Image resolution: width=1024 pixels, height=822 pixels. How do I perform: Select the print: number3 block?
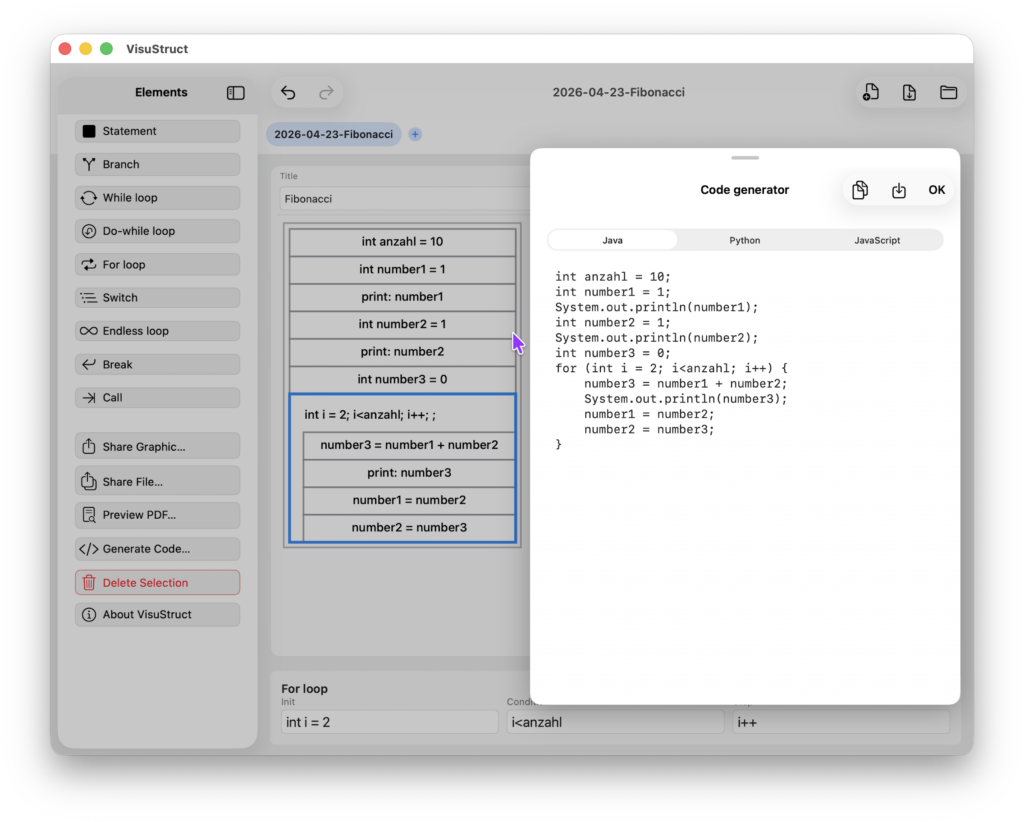[409, 473]
